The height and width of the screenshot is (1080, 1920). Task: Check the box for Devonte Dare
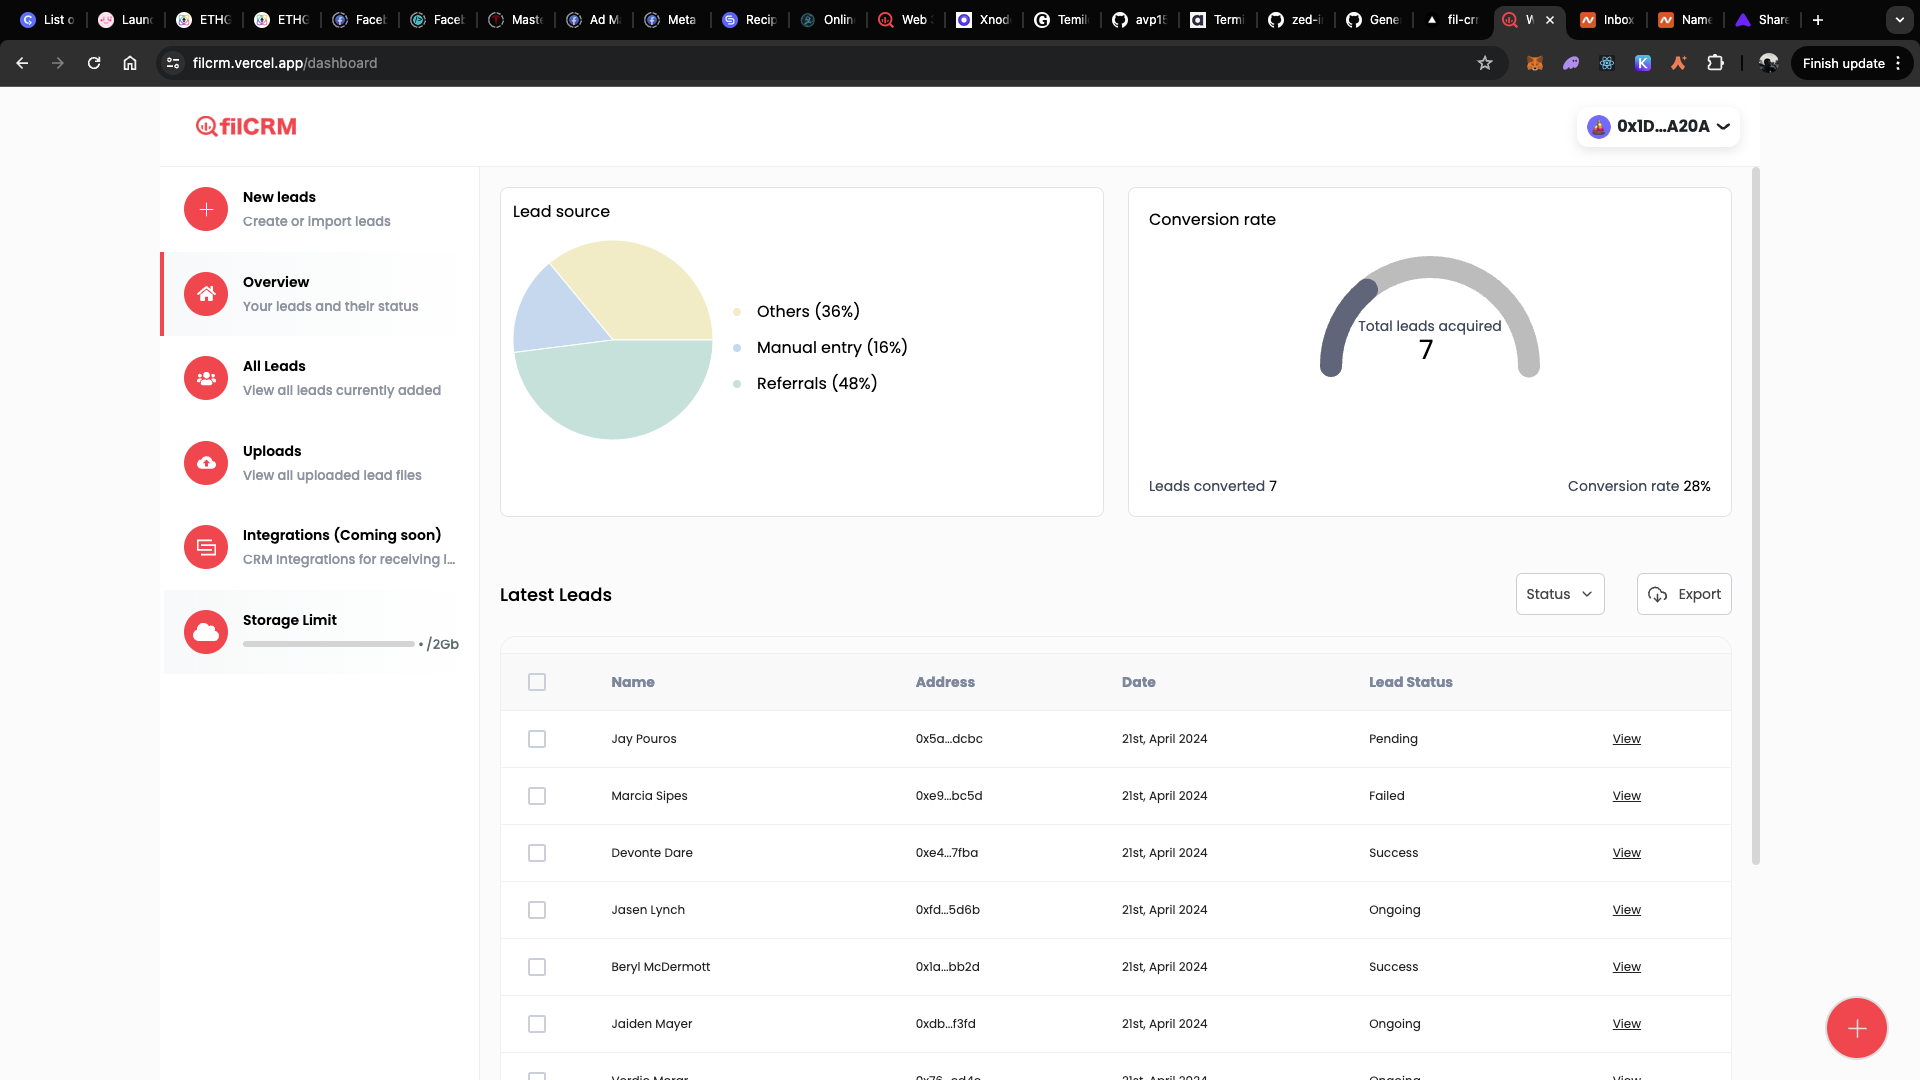537,853
